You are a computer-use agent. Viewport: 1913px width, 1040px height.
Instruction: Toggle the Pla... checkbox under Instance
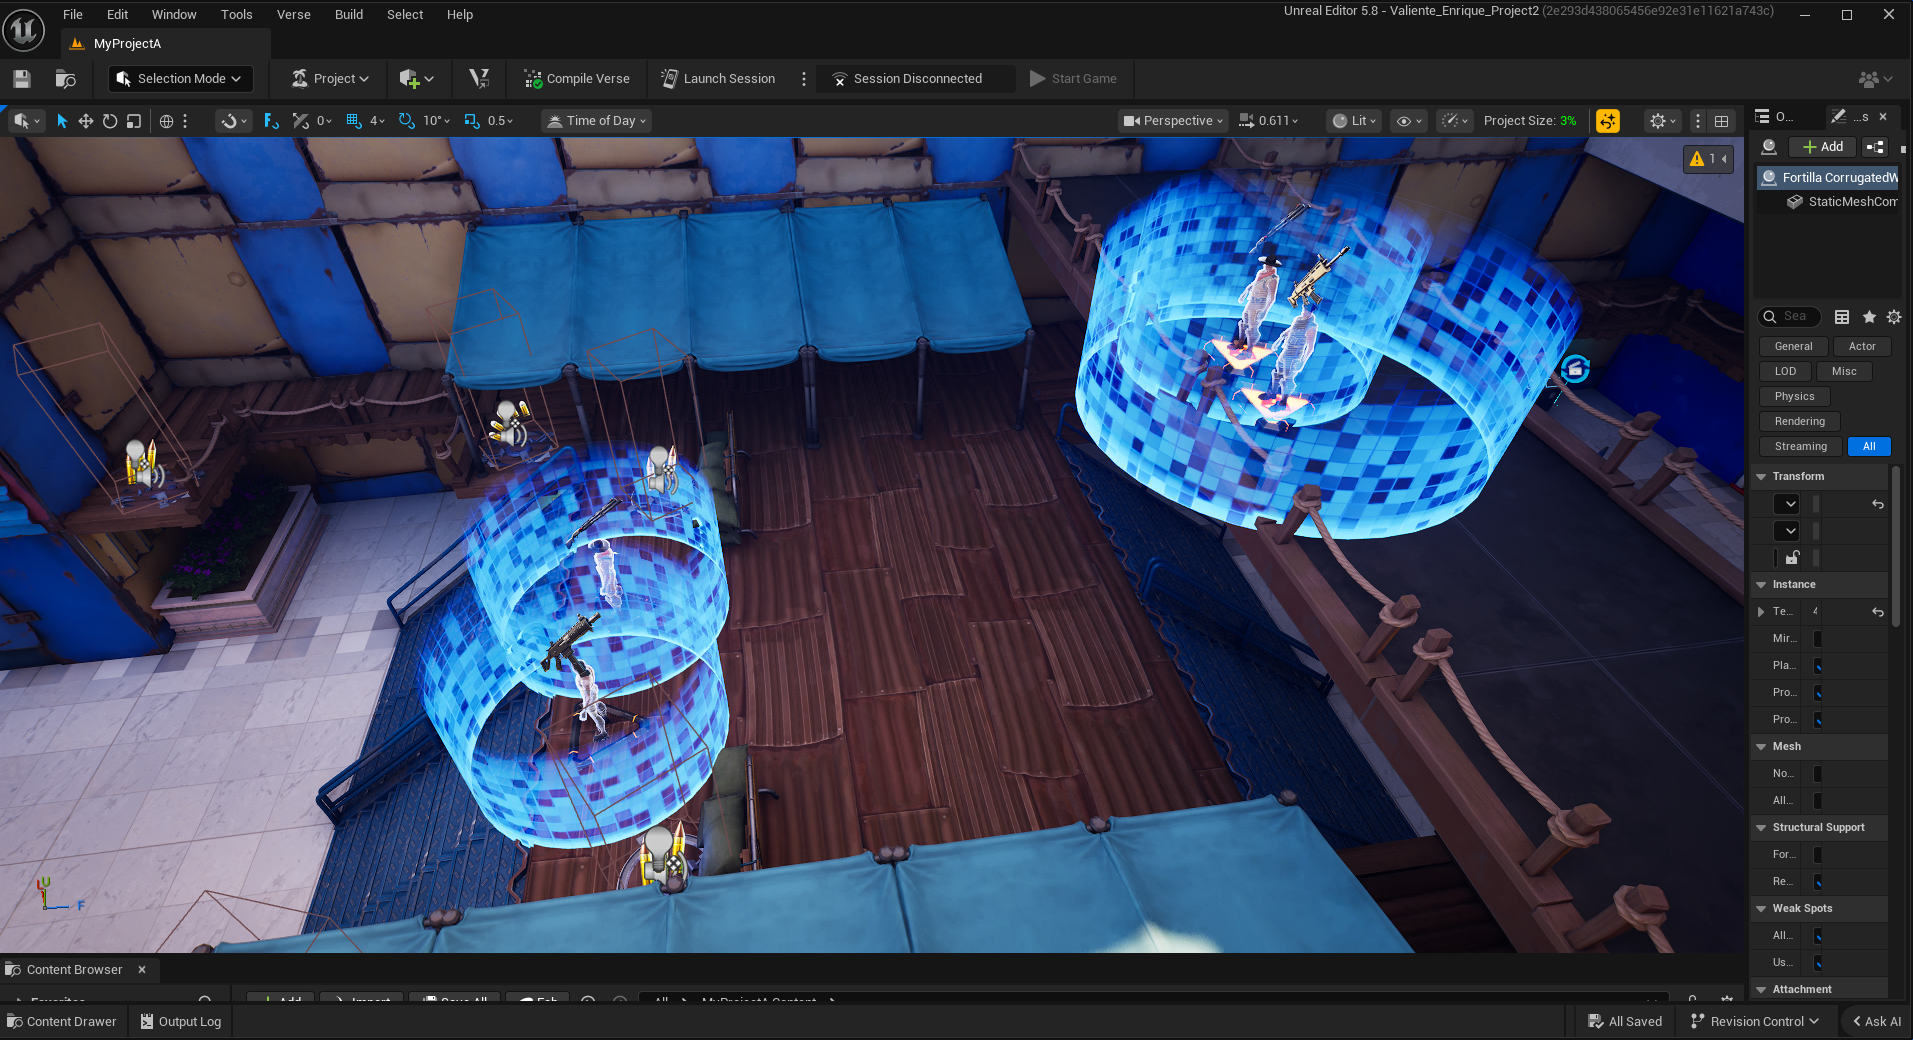pos(1817,666)
